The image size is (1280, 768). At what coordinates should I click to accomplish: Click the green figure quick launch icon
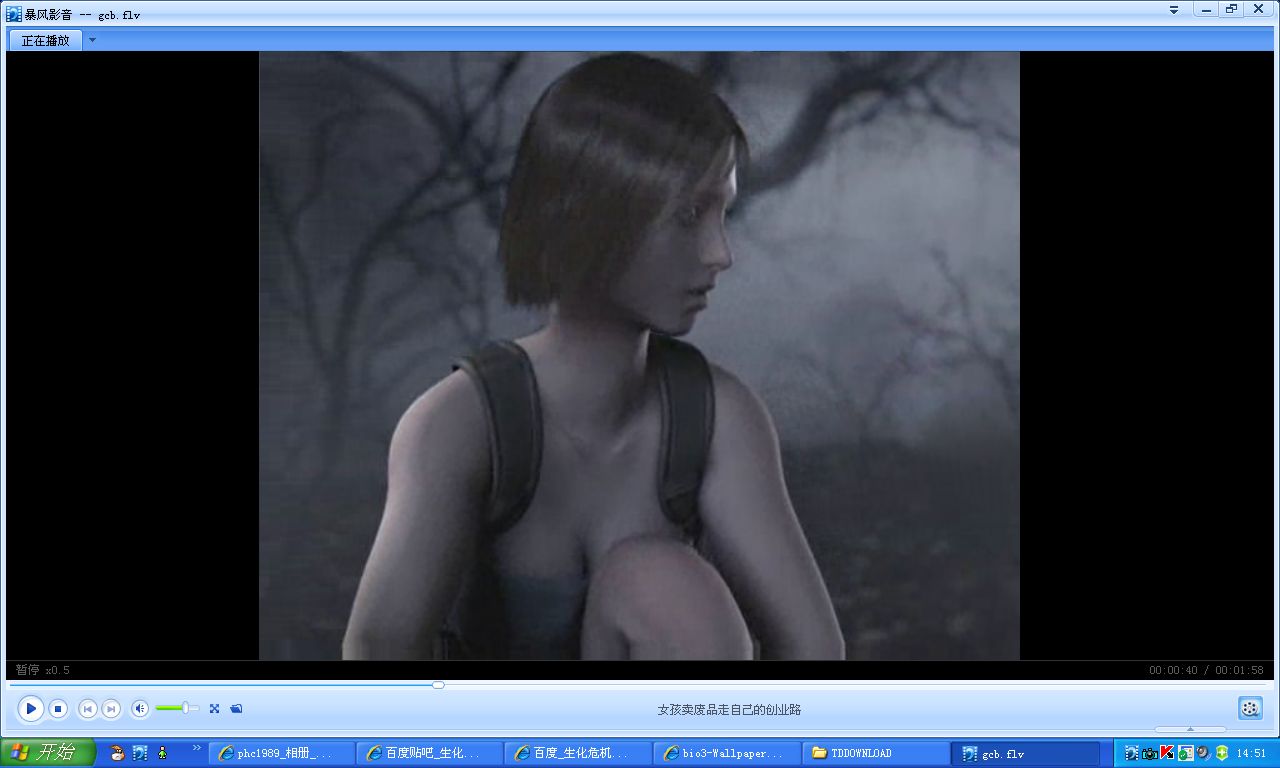(162, 753)
